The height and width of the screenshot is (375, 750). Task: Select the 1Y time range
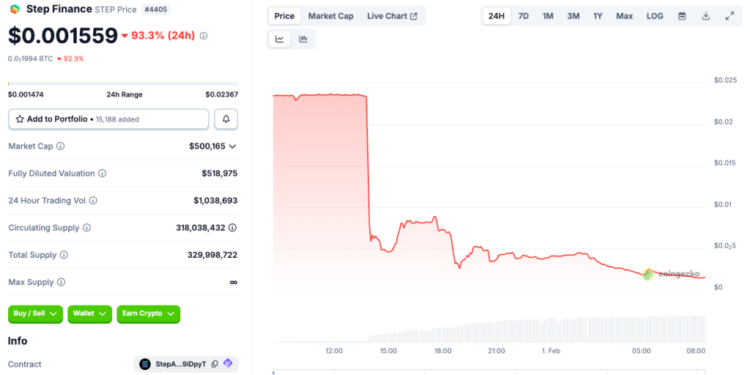598,16
